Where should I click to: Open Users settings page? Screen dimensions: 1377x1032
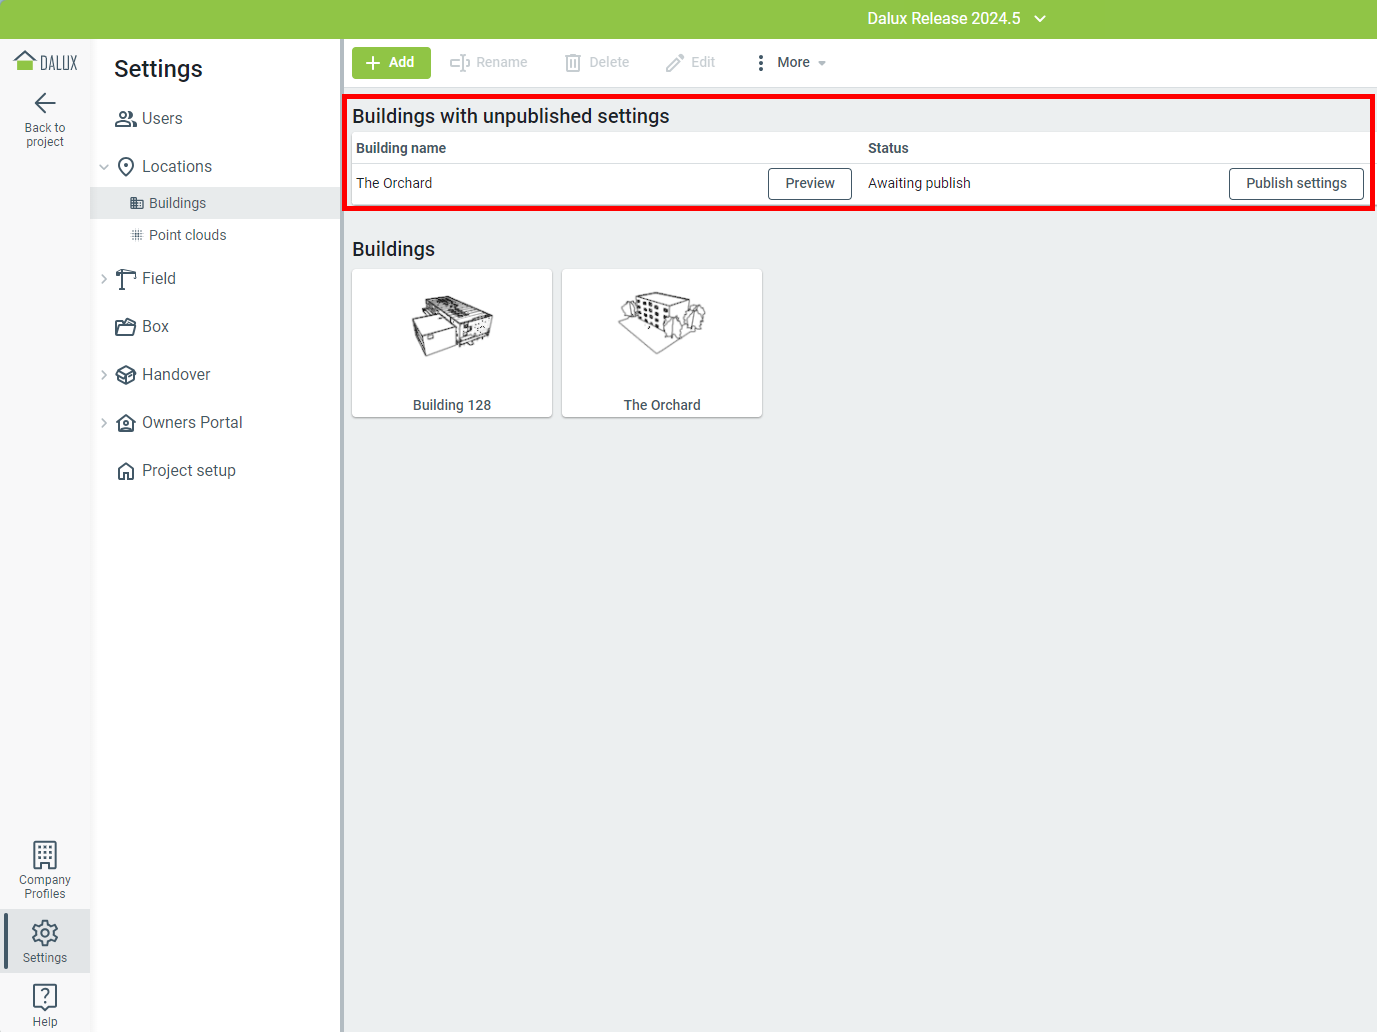[x=162, y=119]
